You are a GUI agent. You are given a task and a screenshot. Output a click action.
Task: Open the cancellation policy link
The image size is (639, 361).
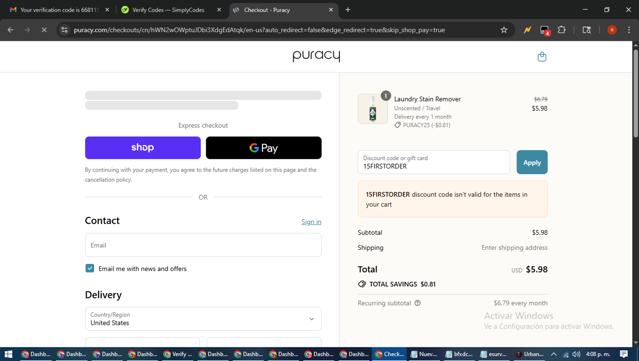point(108,180)
